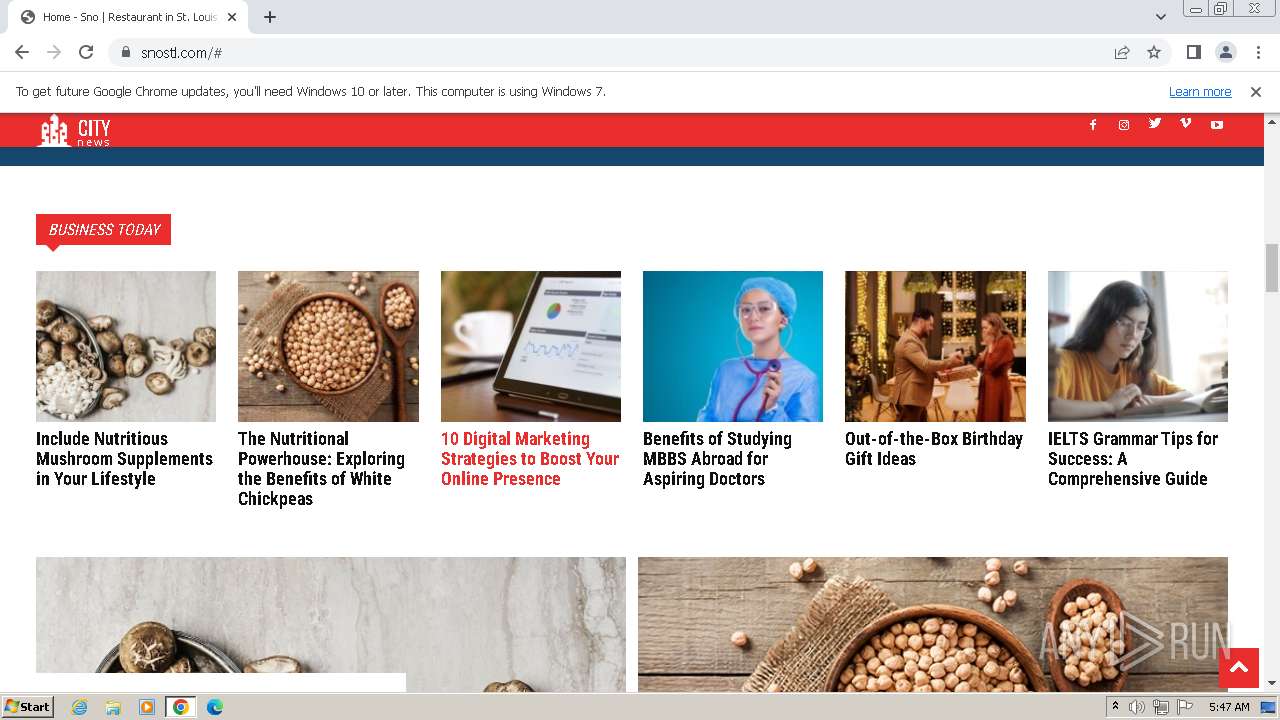
Task: Click the page vertical scrollbar thumb
Action: tap(1272, 267)
